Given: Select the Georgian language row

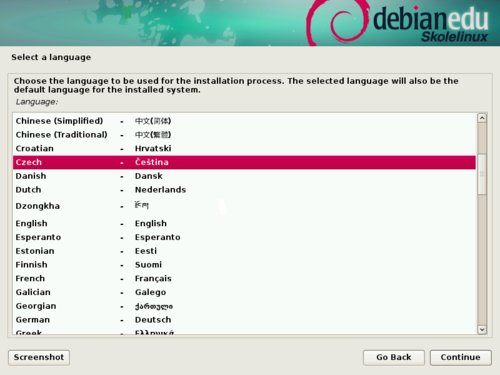Looking at the screenshot, I should tap(244, 306).
